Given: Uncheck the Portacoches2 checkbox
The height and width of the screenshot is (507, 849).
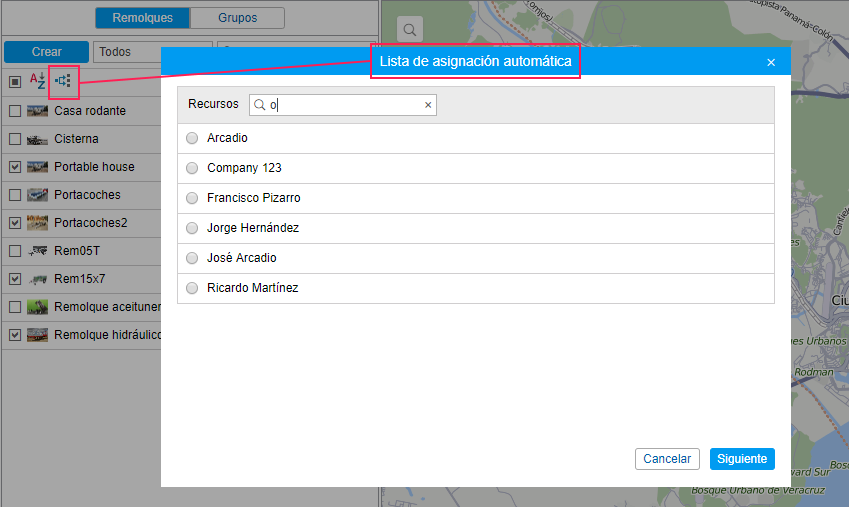Looking at the screenshot, I should point(15,223).
